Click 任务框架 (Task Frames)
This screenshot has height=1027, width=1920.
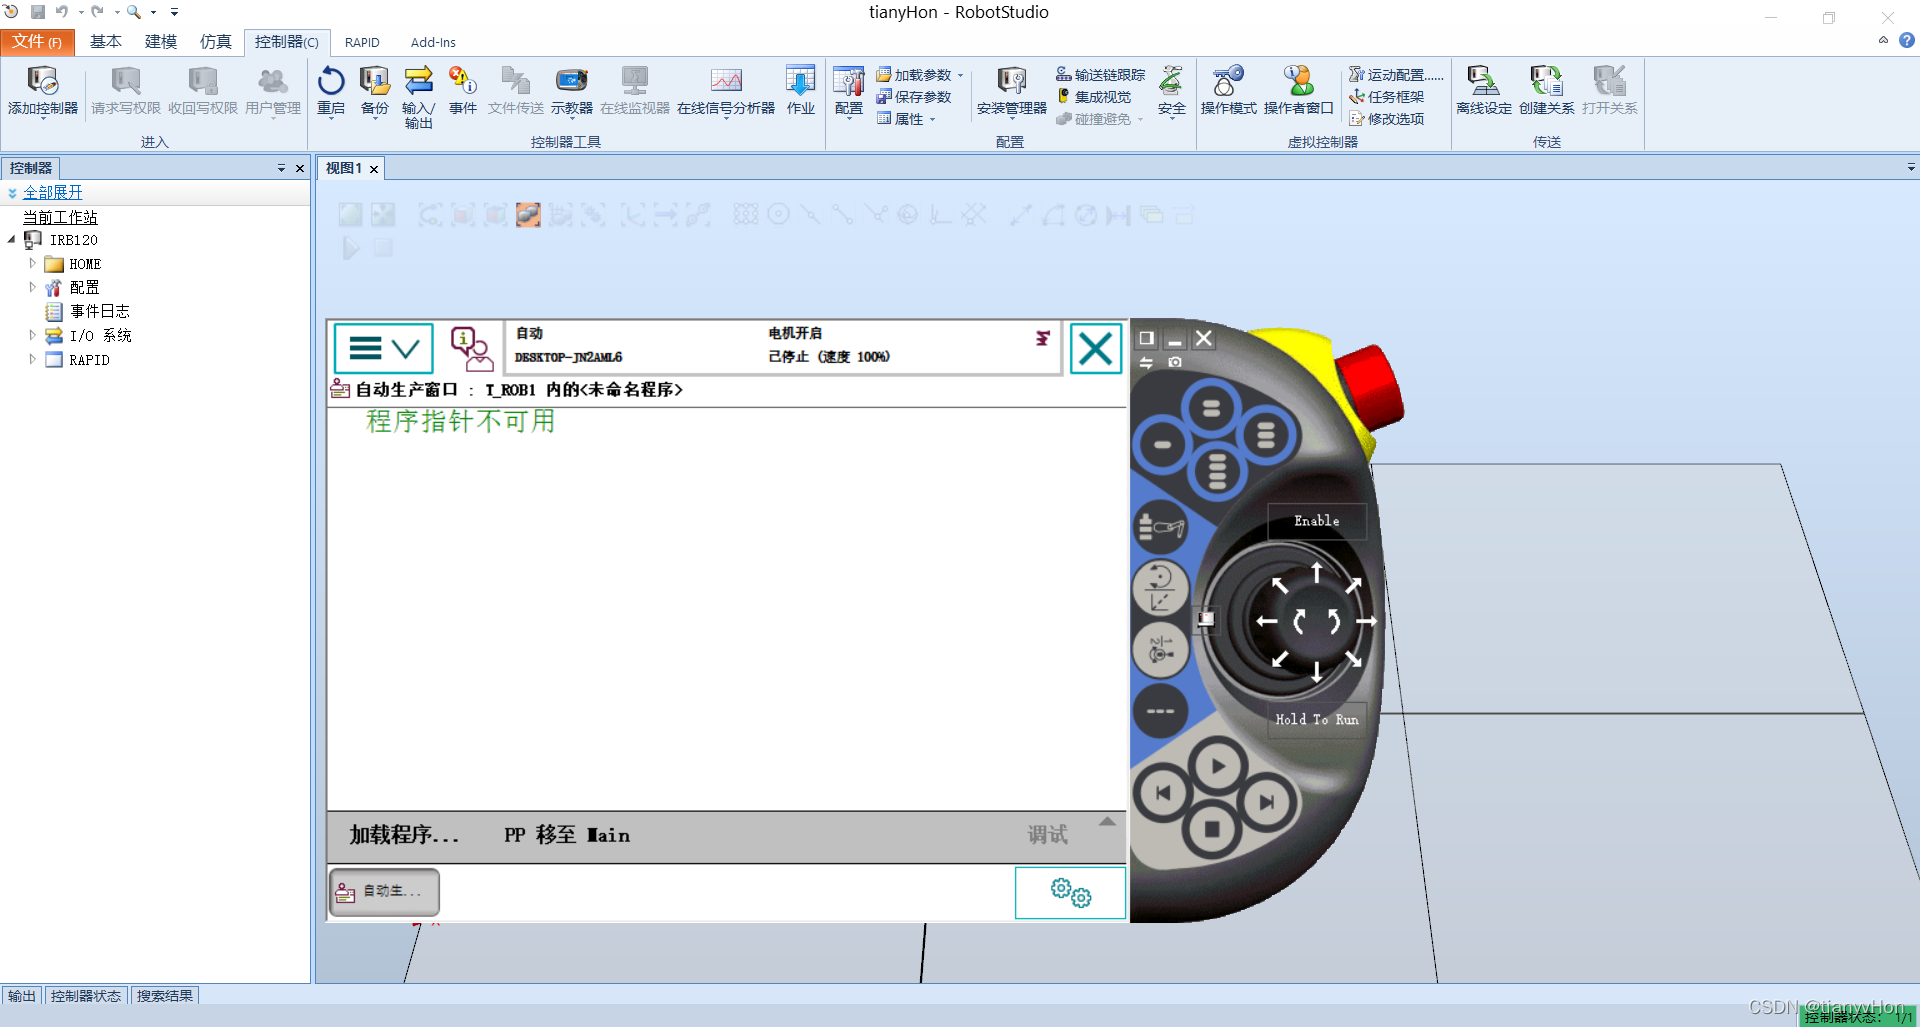(1386, 97)
